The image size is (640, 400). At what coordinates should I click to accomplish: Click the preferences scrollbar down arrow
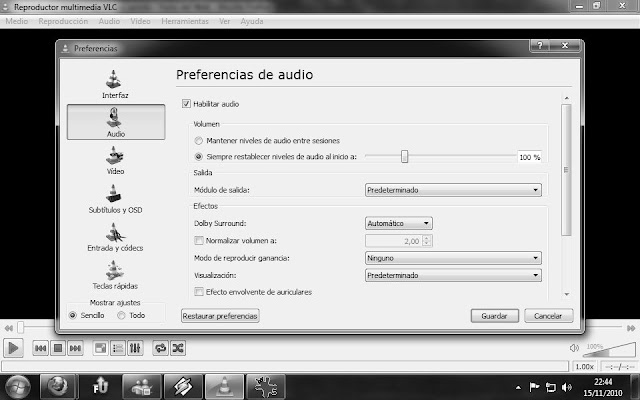click(567, 294)
